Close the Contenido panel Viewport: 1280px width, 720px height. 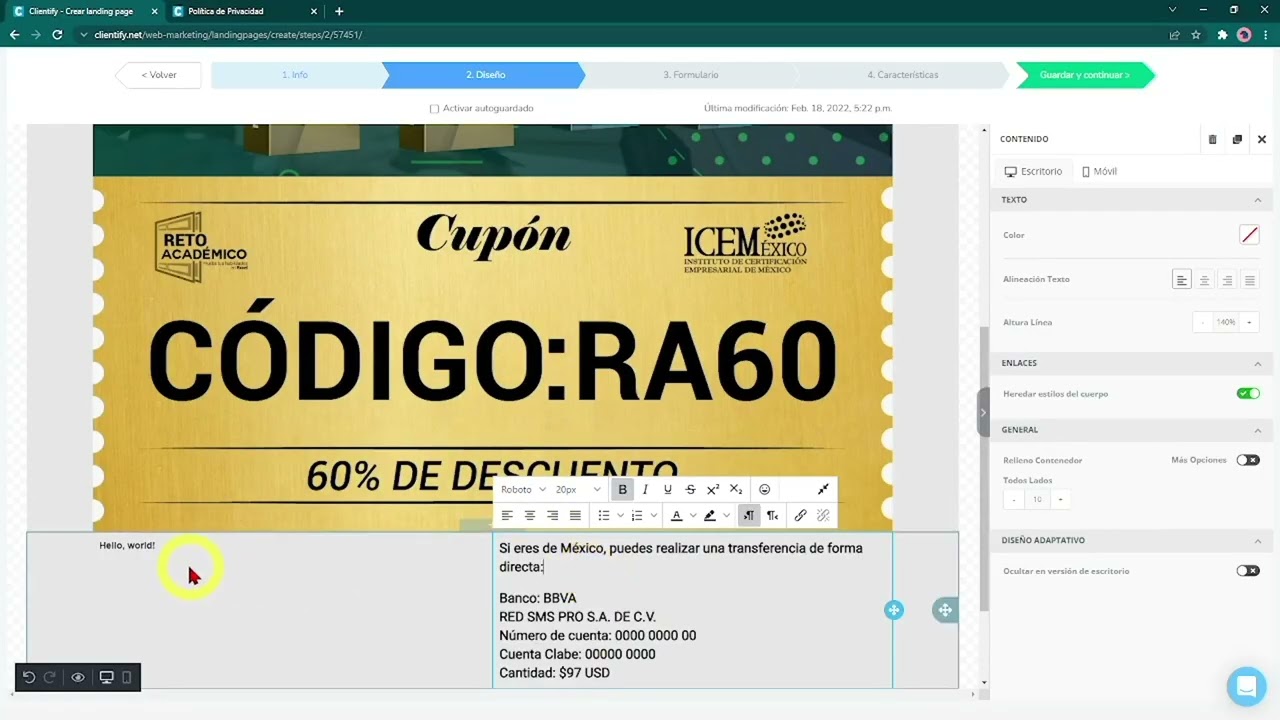tap(1262, 140)
